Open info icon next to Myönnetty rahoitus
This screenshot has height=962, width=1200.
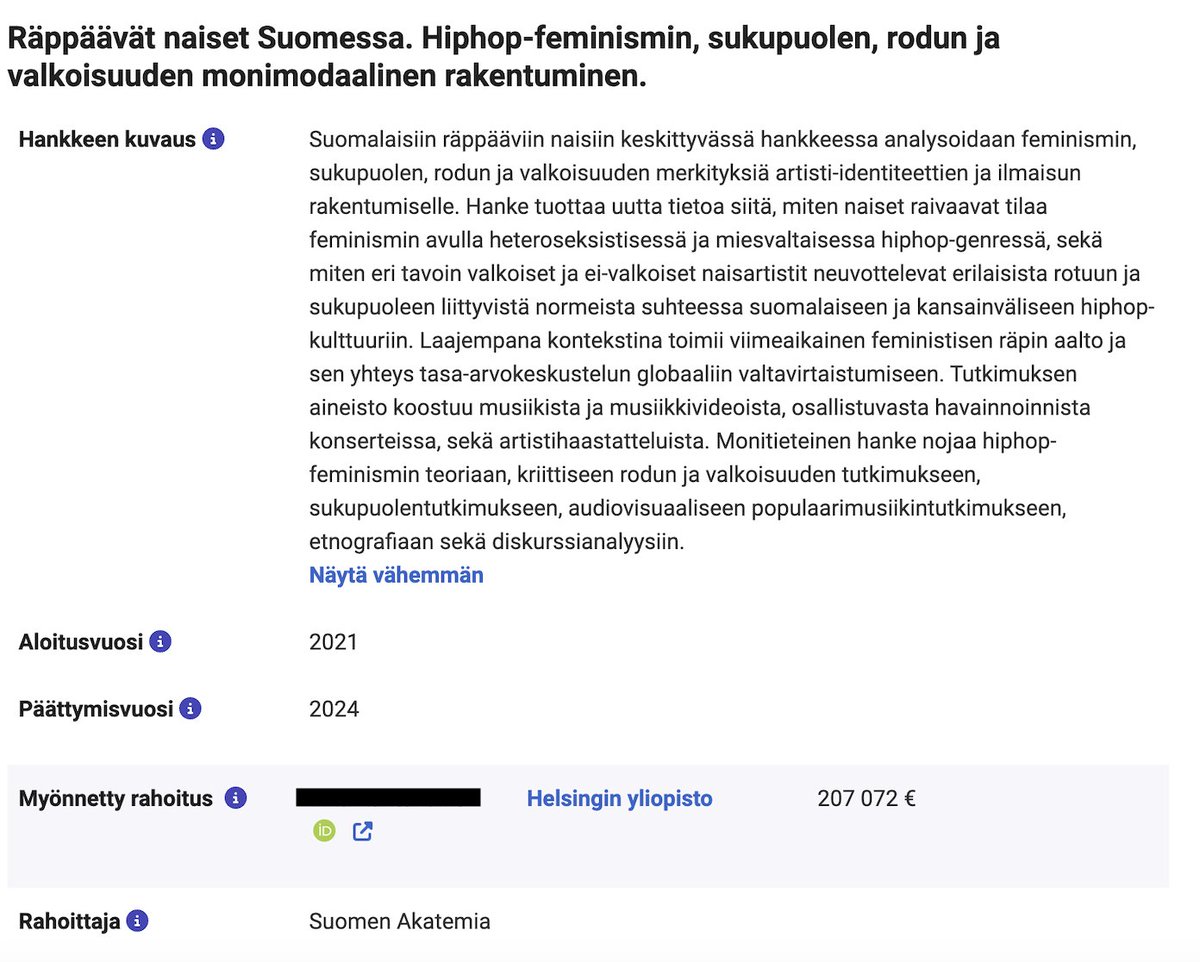click(x=236, y=798)
